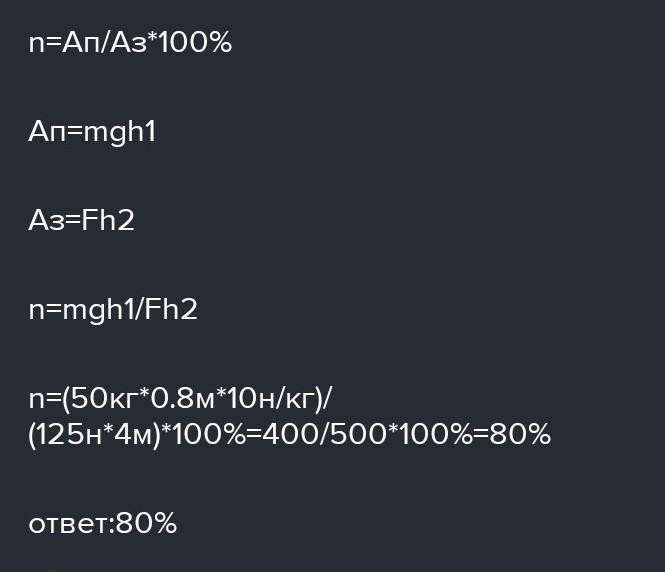
Task: Click the 80% in the answer line
Action: 146,523
